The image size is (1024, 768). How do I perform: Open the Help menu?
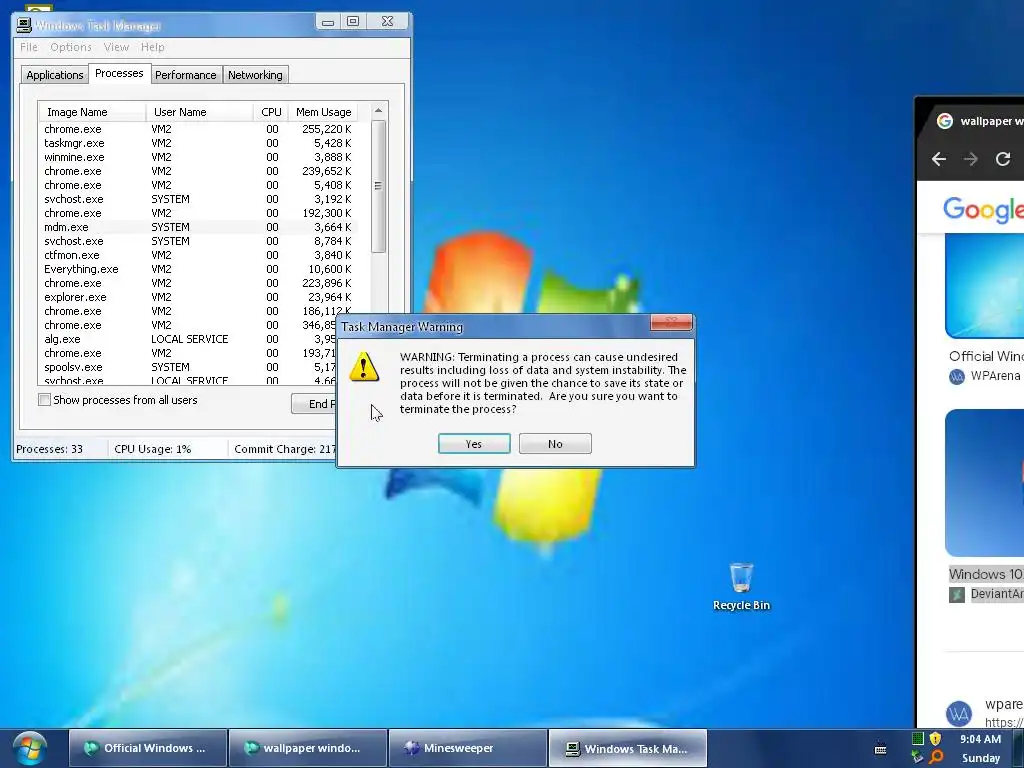click(153, 47)
